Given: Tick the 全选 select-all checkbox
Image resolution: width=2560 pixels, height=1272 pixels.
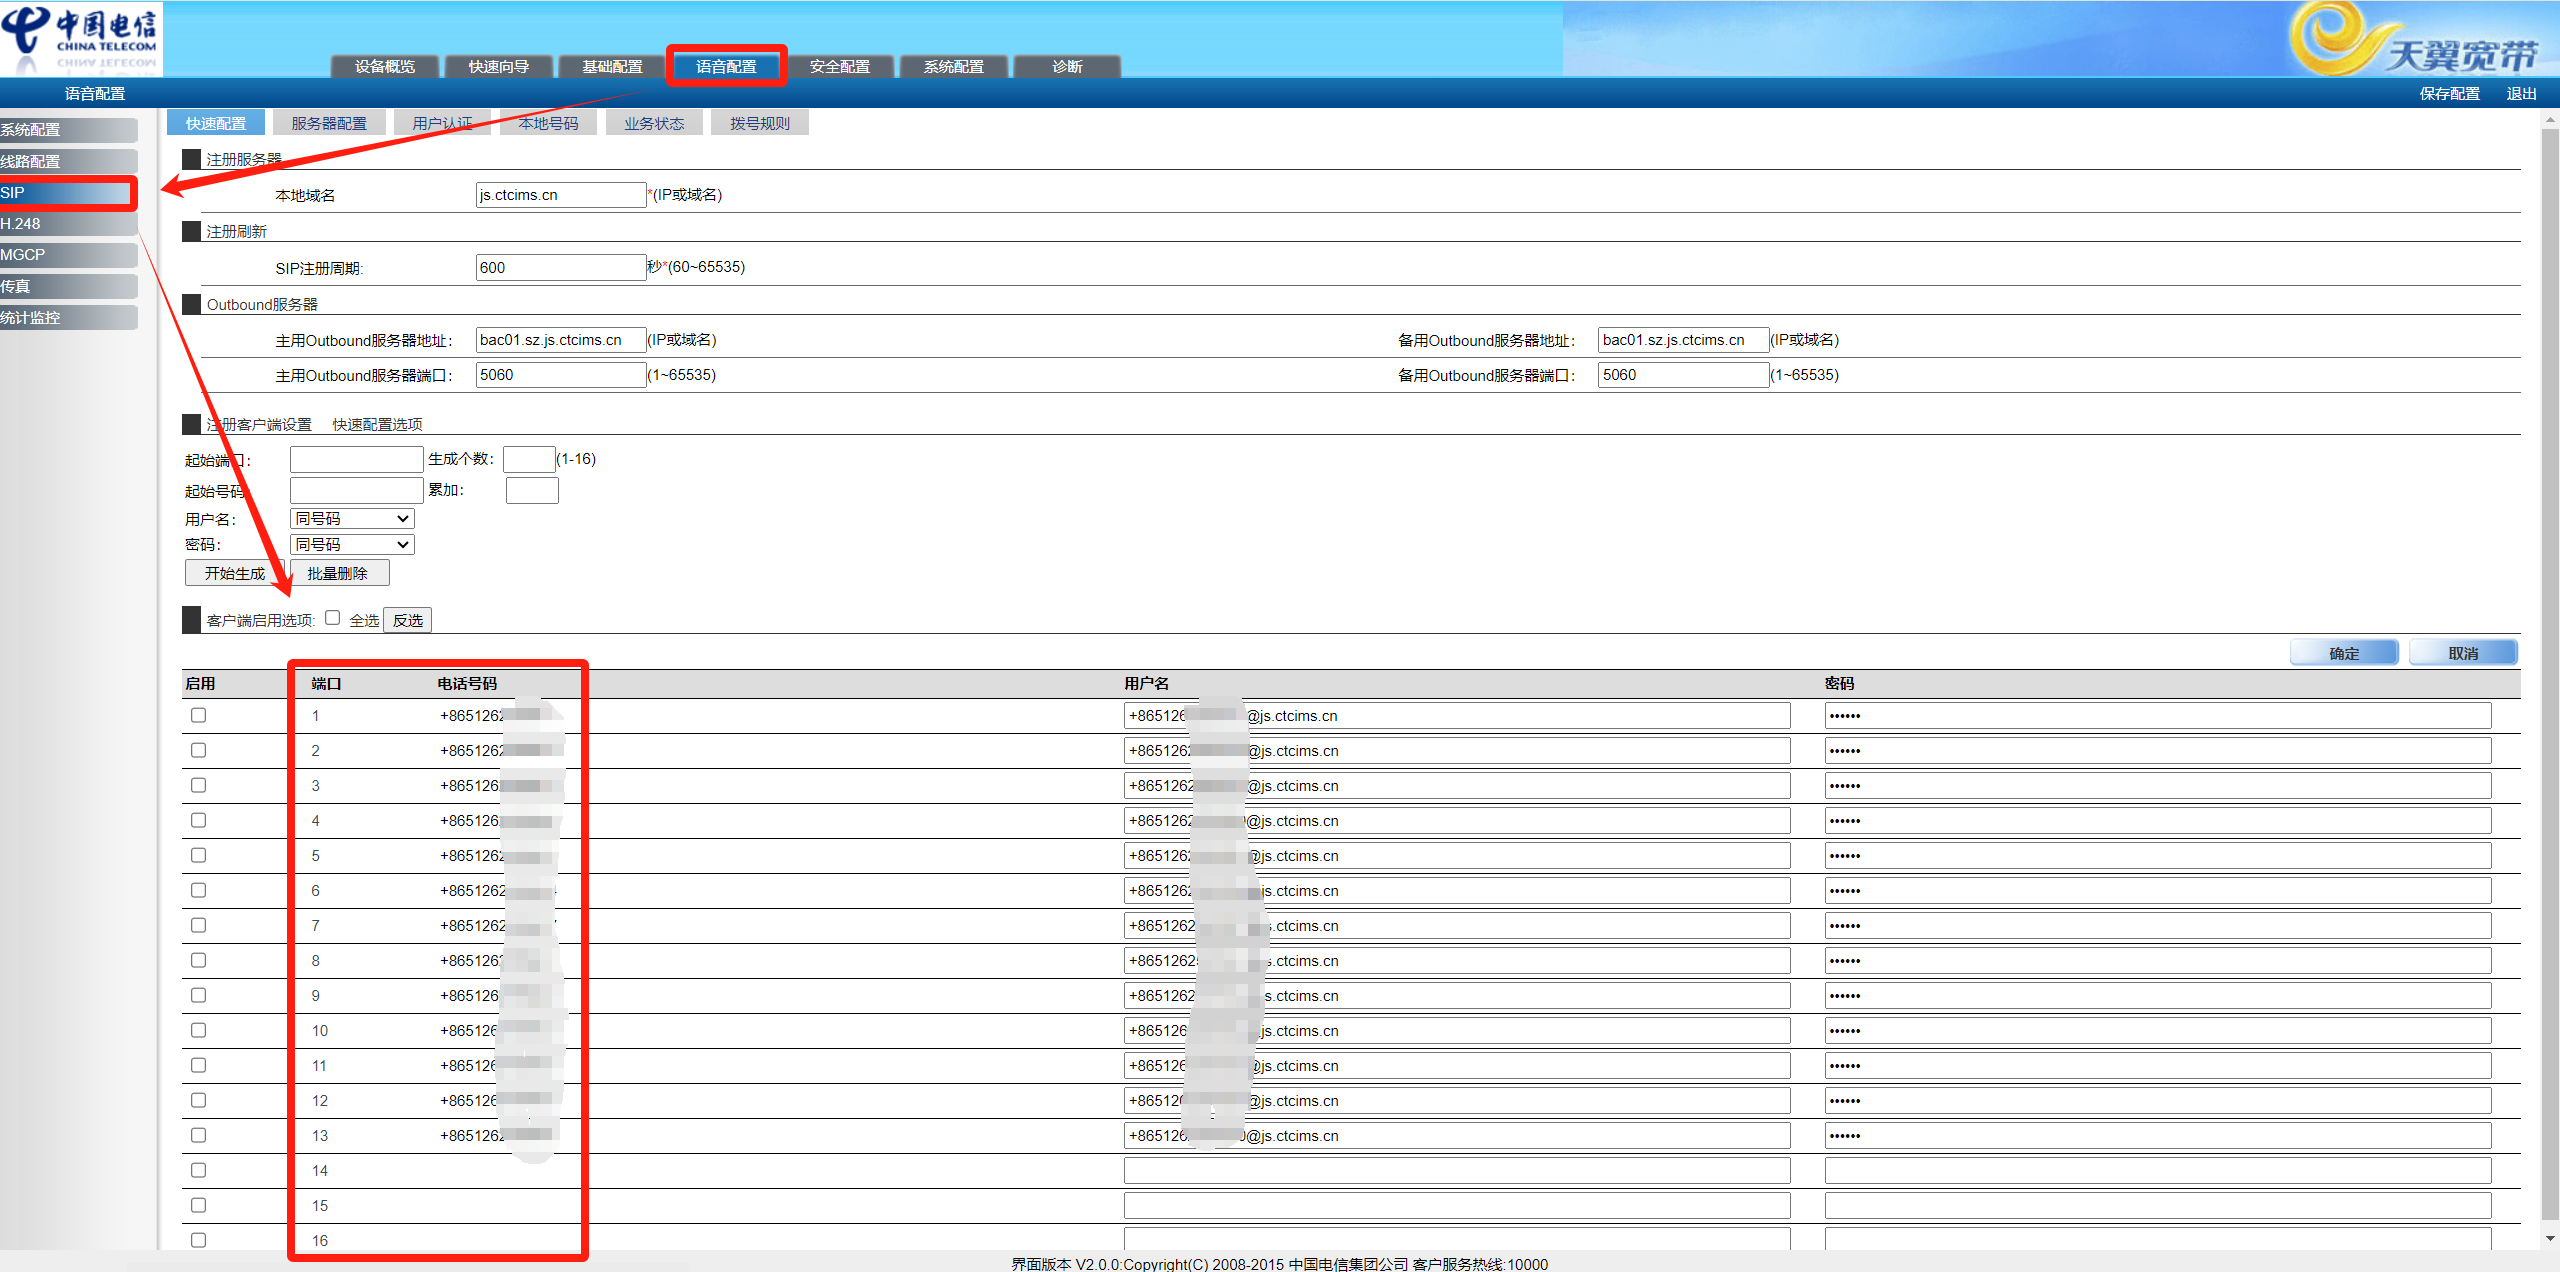Looking at the screenshot, I should (333, 618).
